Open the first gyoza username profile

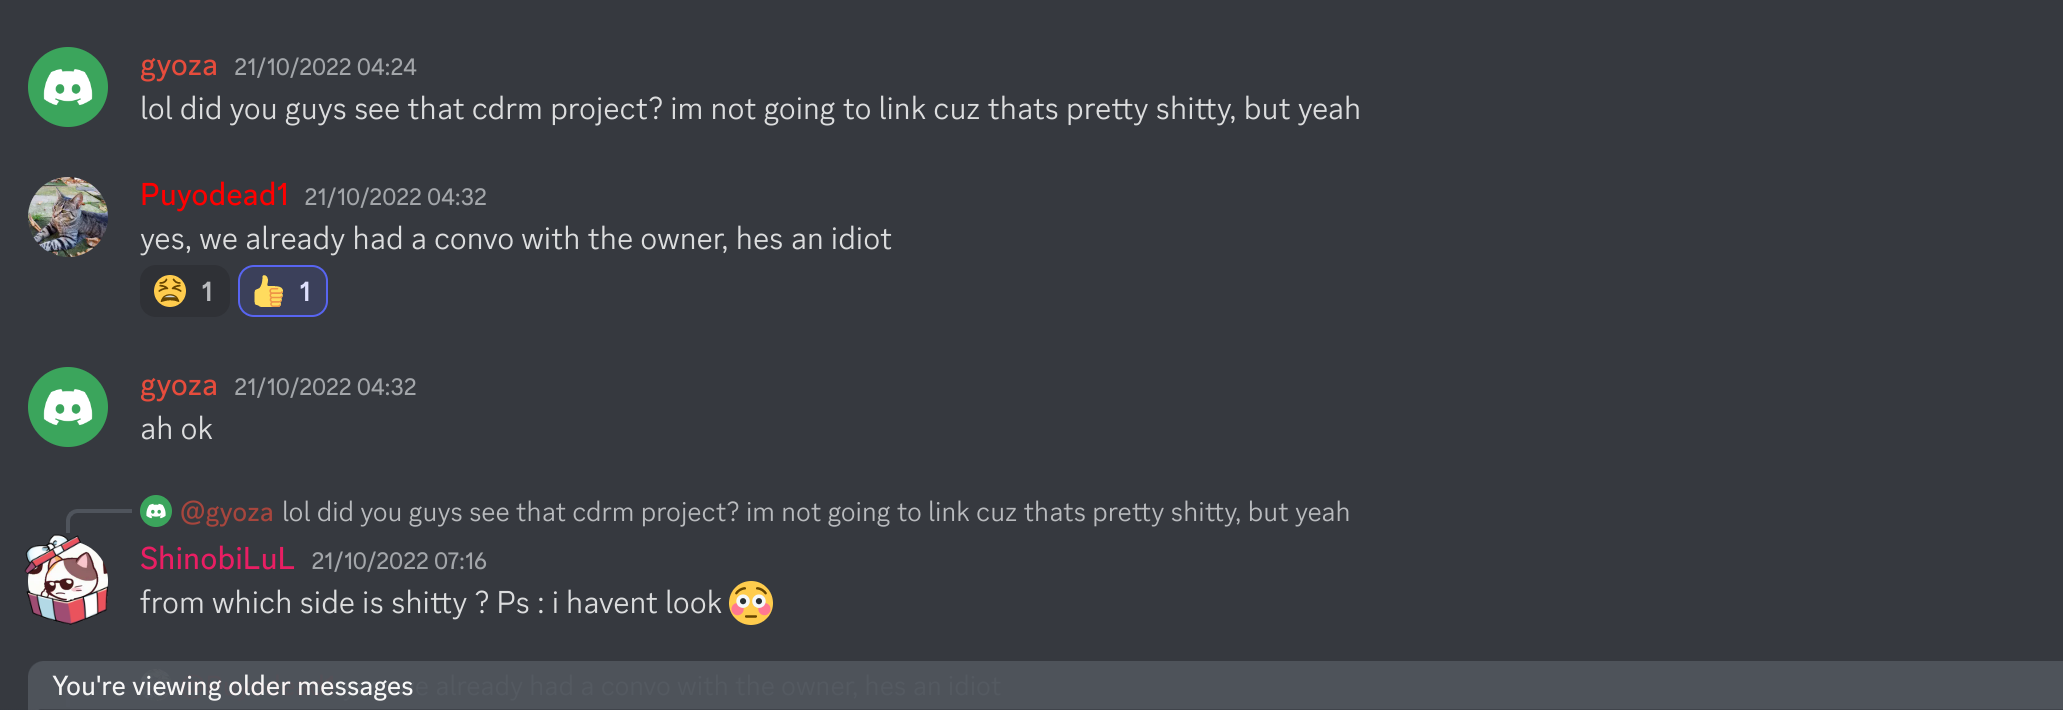[x=179, y=66]
